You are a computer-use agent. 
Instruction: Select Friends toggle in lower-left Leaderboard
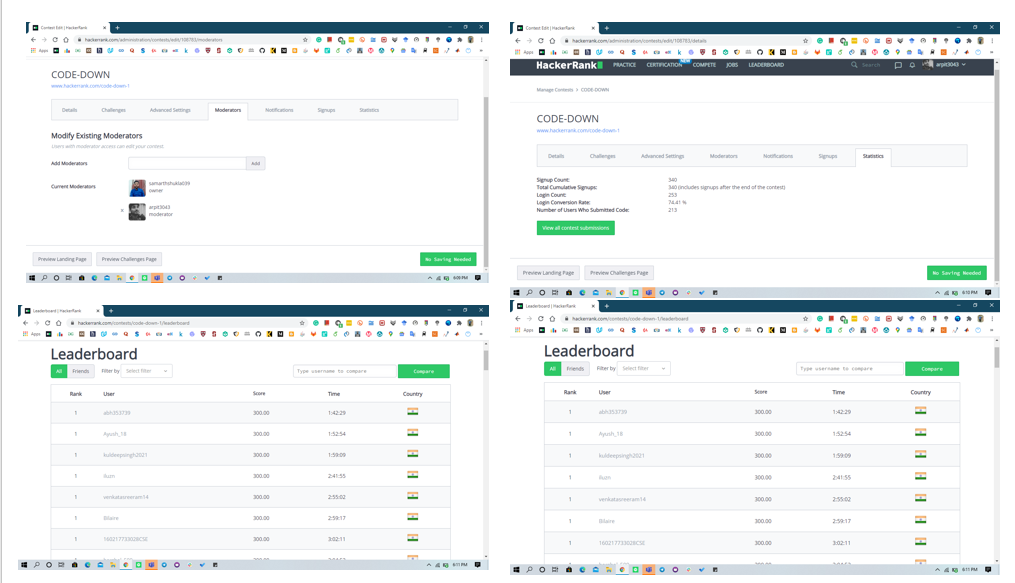pos(81,371)
